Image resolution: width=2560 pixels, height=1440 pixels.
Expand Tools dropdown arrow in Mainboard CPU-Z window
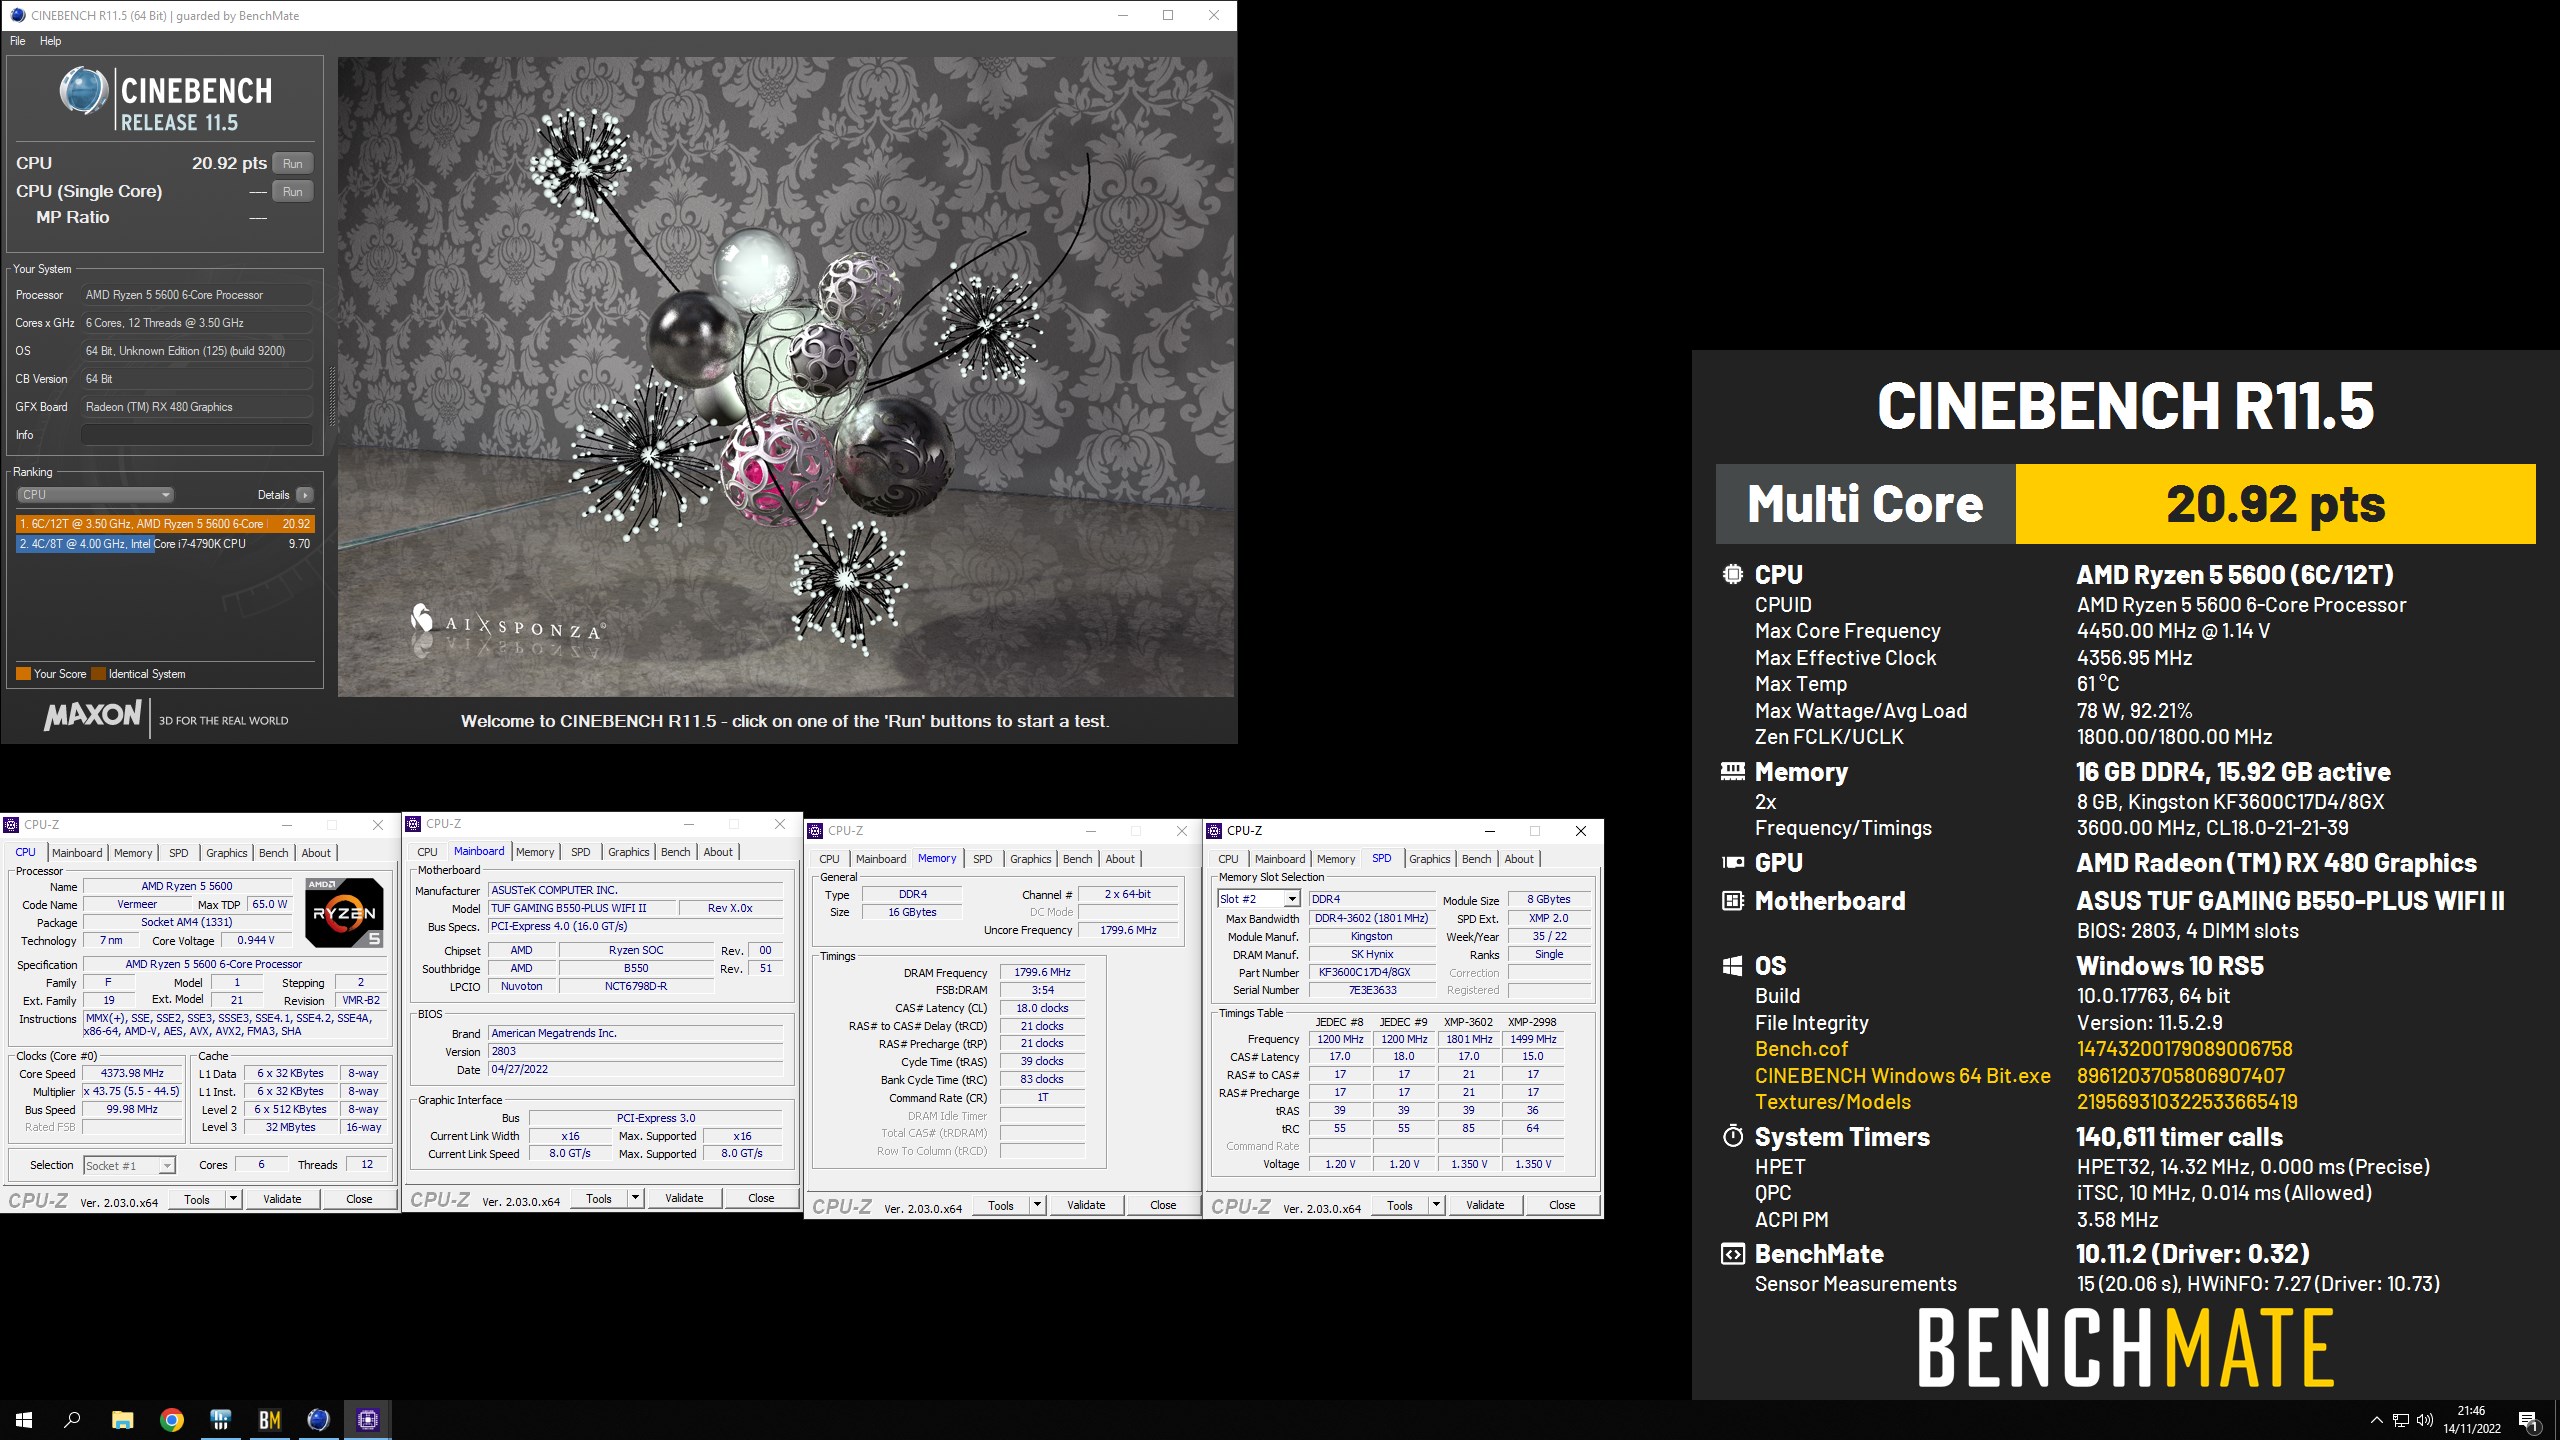[x=635, y=1197]
